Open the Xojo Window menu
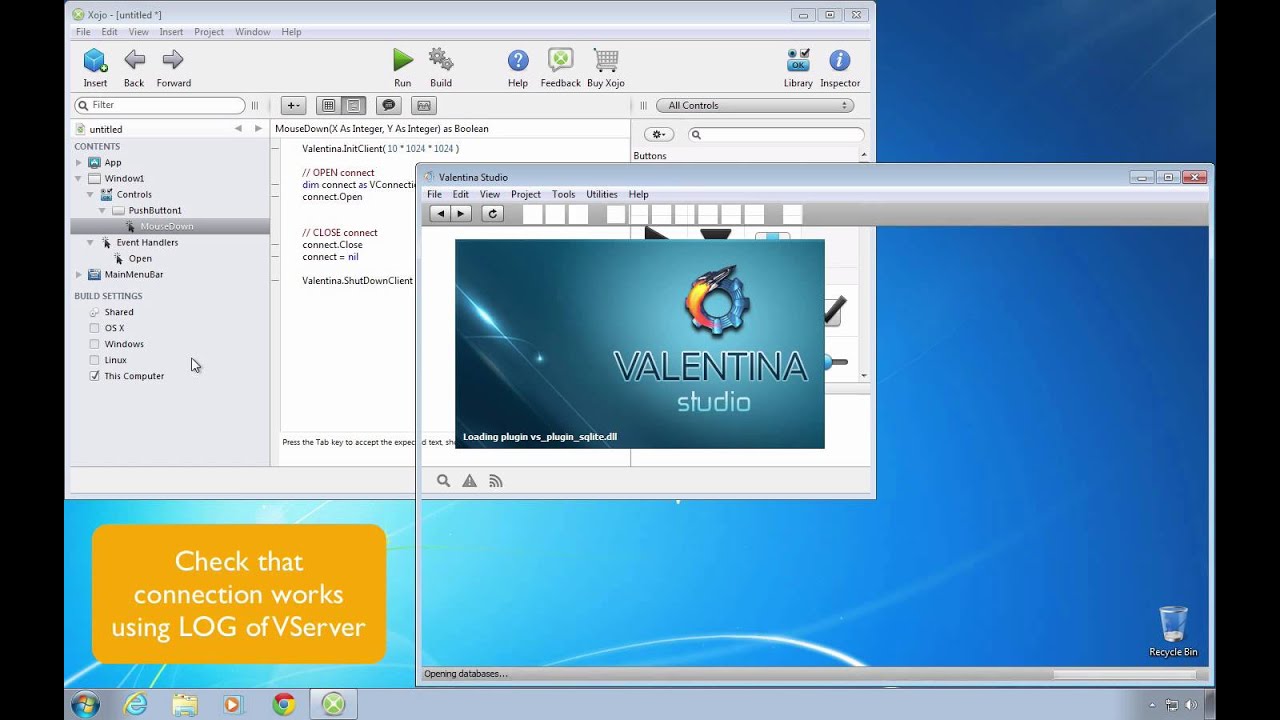 pyautogui.click(x=252, y=32)
